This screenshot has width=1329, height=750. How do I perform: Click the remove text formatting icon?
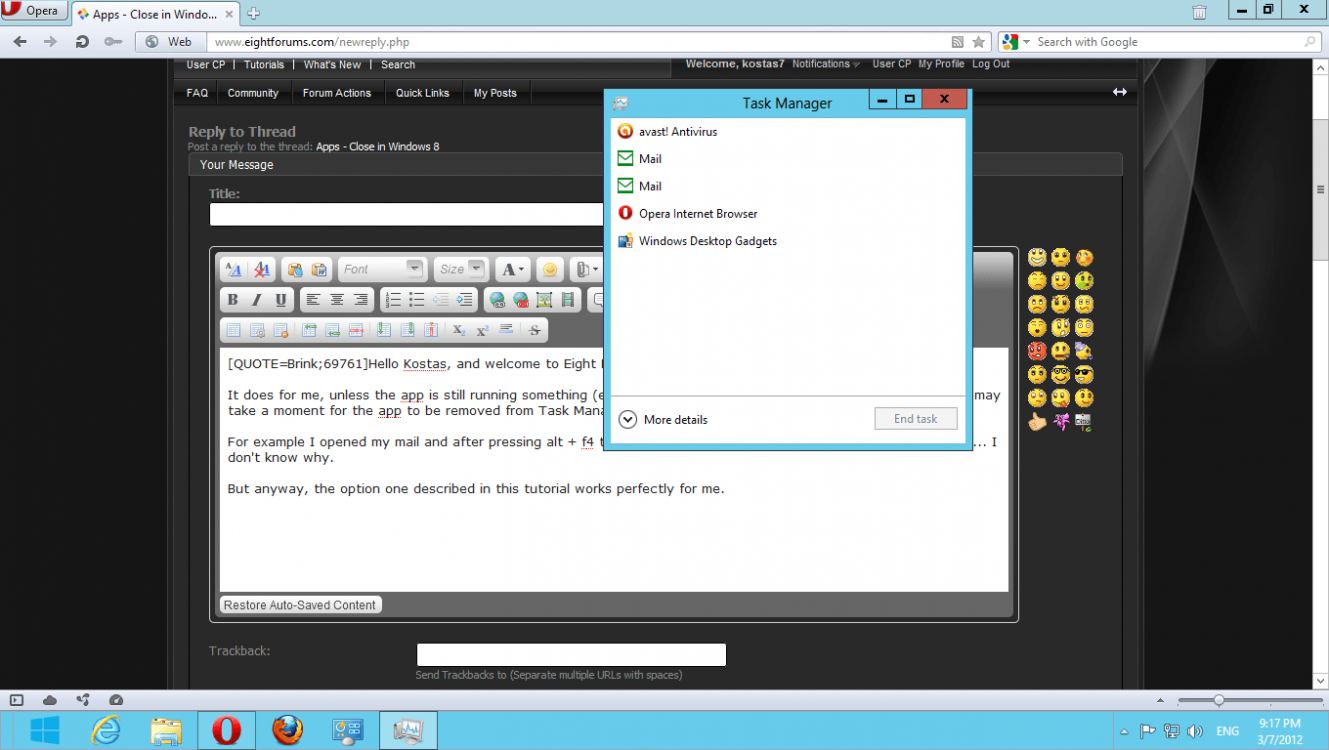click(x=261, y=270)
